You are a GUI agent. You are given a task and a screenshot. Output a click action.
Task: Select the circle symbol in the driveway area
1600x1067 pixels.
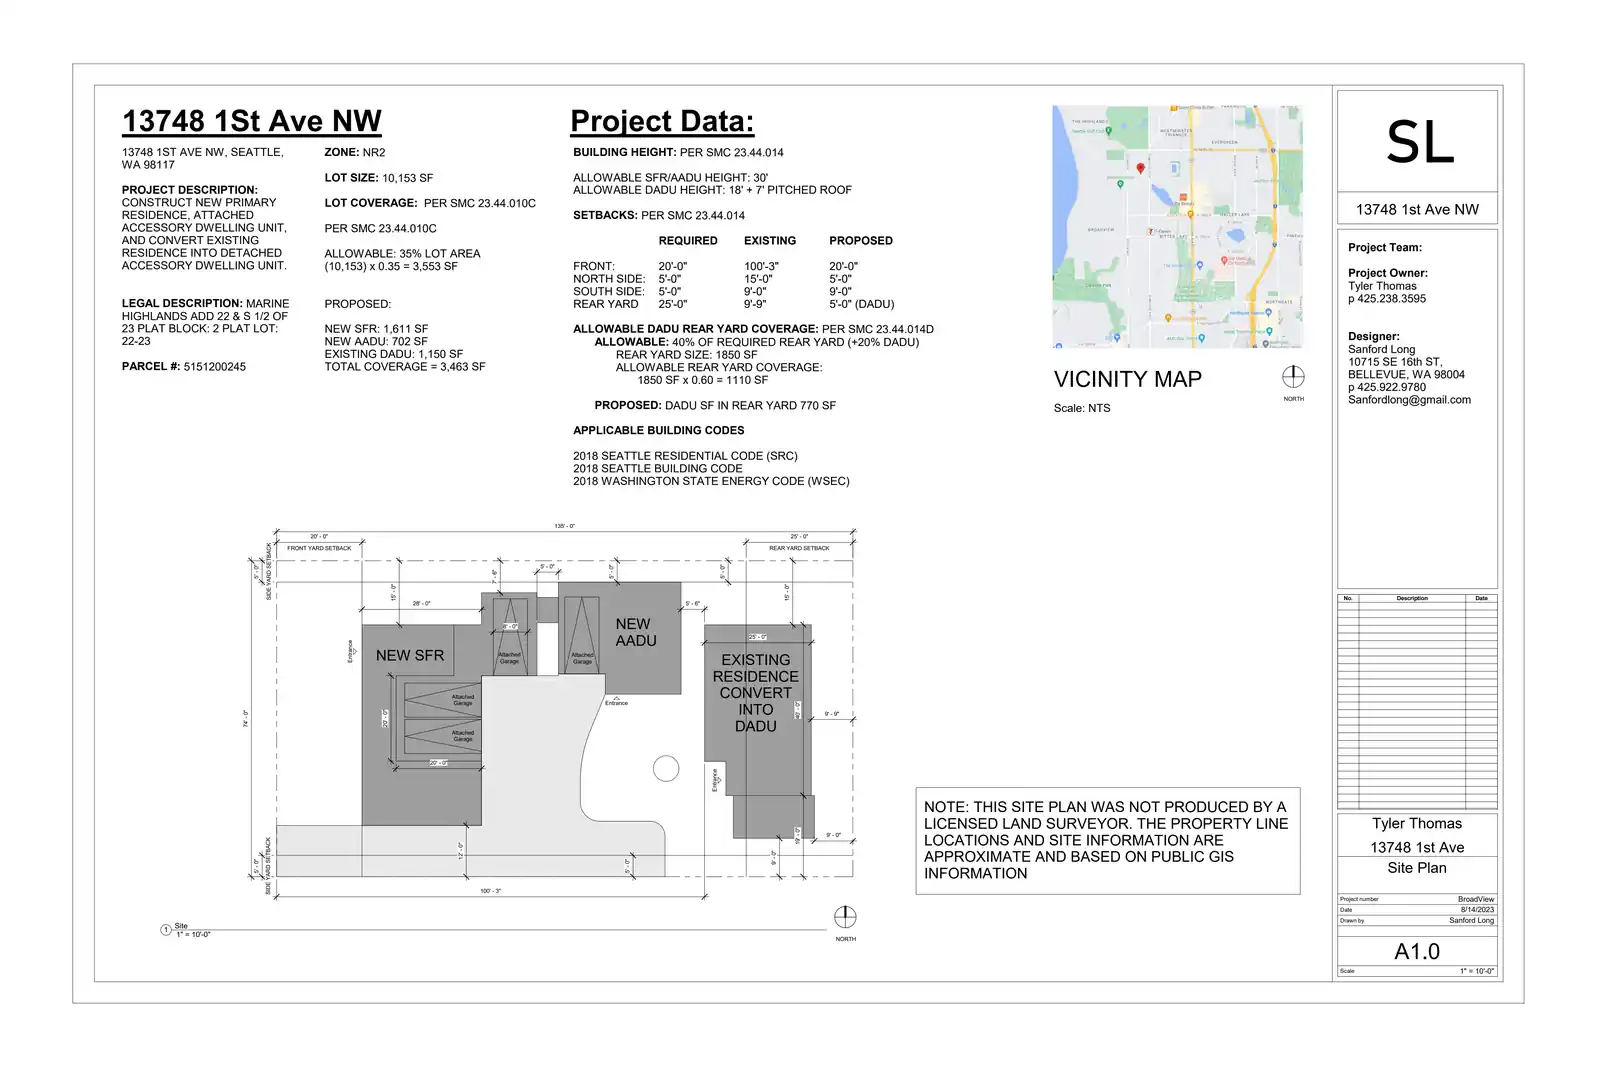[666, 768]
